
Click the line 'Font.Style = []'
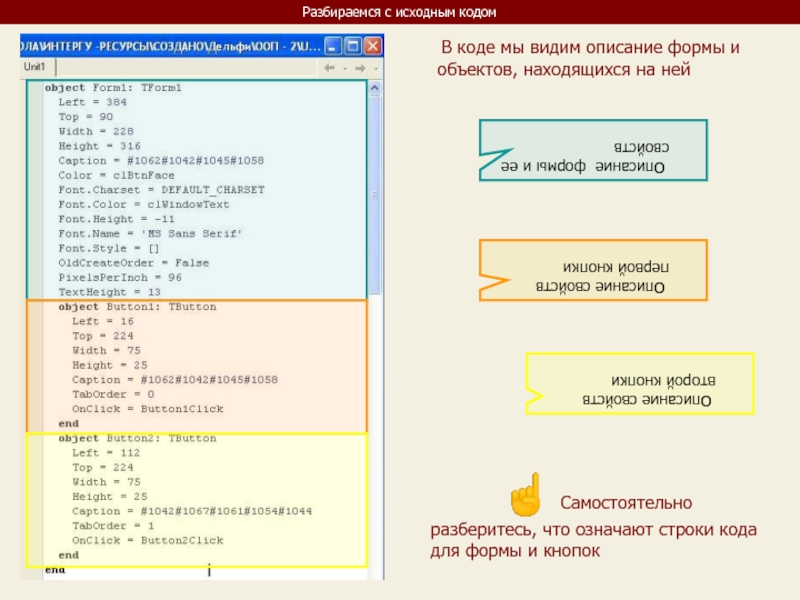109,248
